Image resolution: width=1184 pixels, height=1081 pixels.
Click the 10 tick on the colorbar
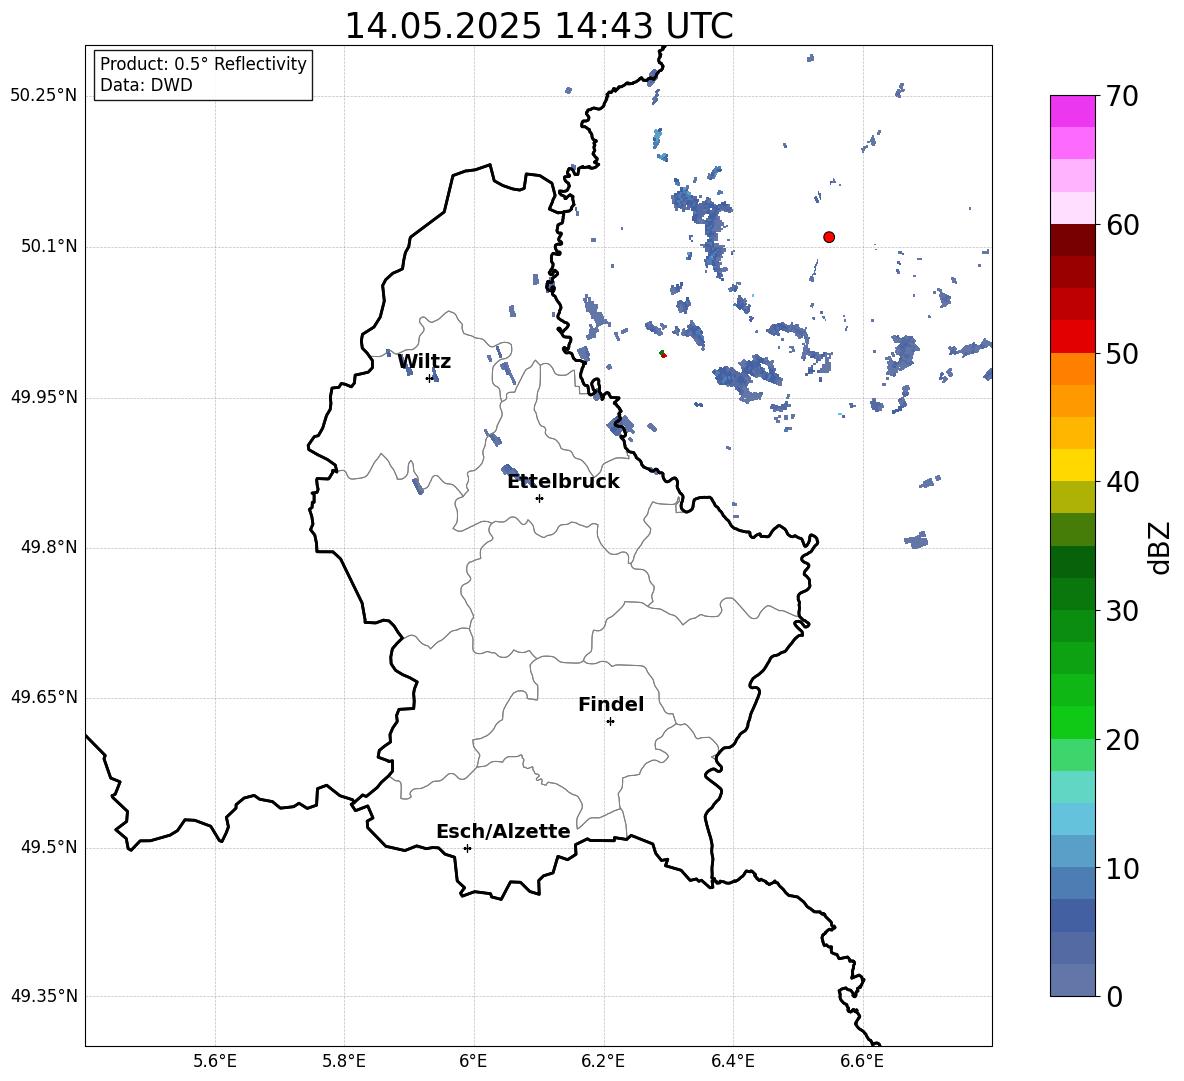click(1122, 868)
